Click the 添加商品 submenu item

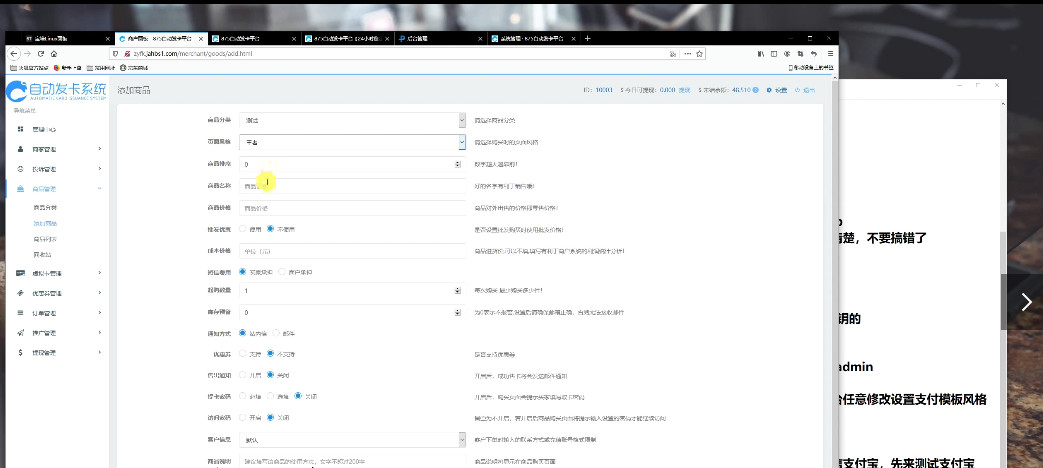(45, 223)
